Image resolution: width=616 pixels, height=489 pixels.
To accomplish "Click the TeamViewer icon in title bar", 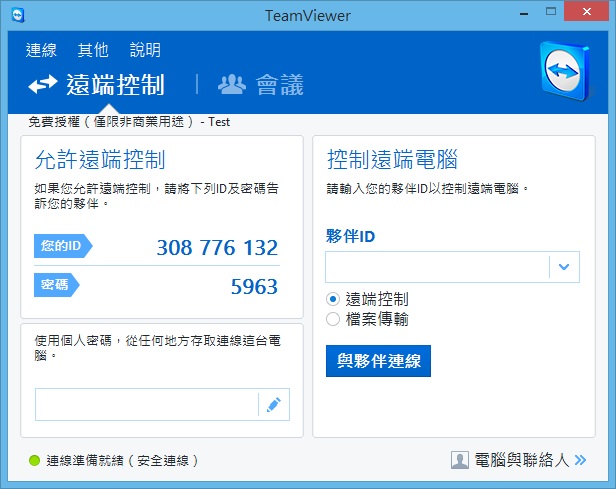I will pyautogui.click(x=18, y=15).
